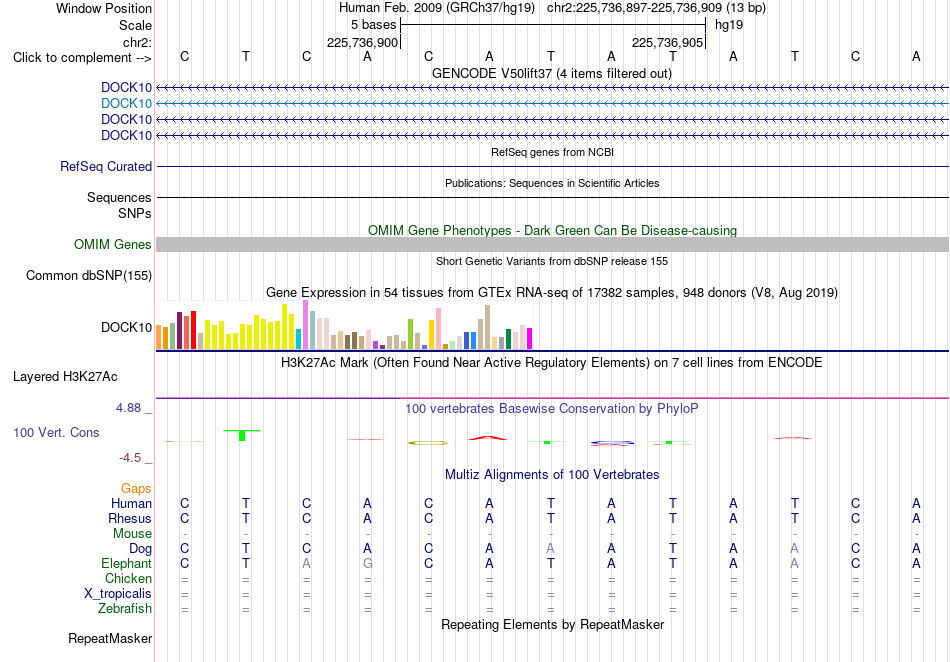This screenshot has height=662, width=950.
Task: Click 'RefSeq genes from NCBI' title
Action: click(x=552, y=152)
